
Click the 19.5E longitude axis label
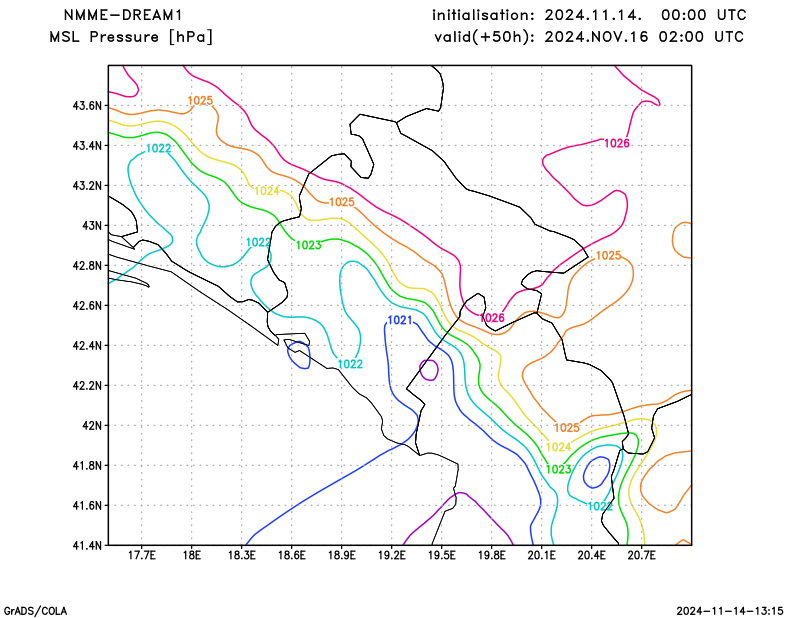point(441,555)
